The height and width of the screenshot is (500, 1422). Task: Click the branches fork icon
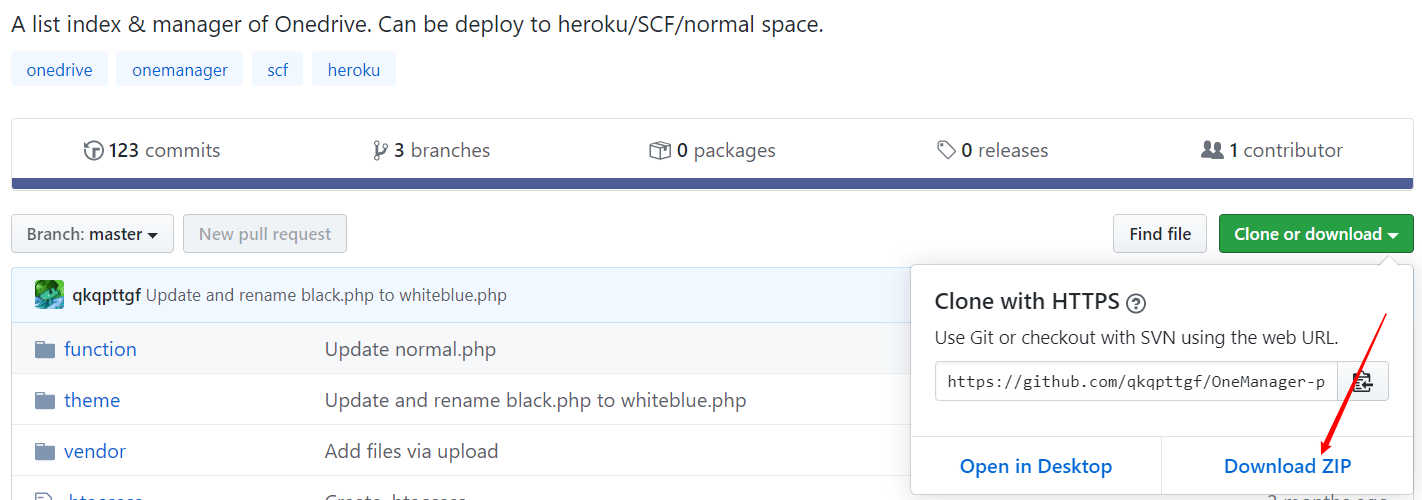coord(380,151)
